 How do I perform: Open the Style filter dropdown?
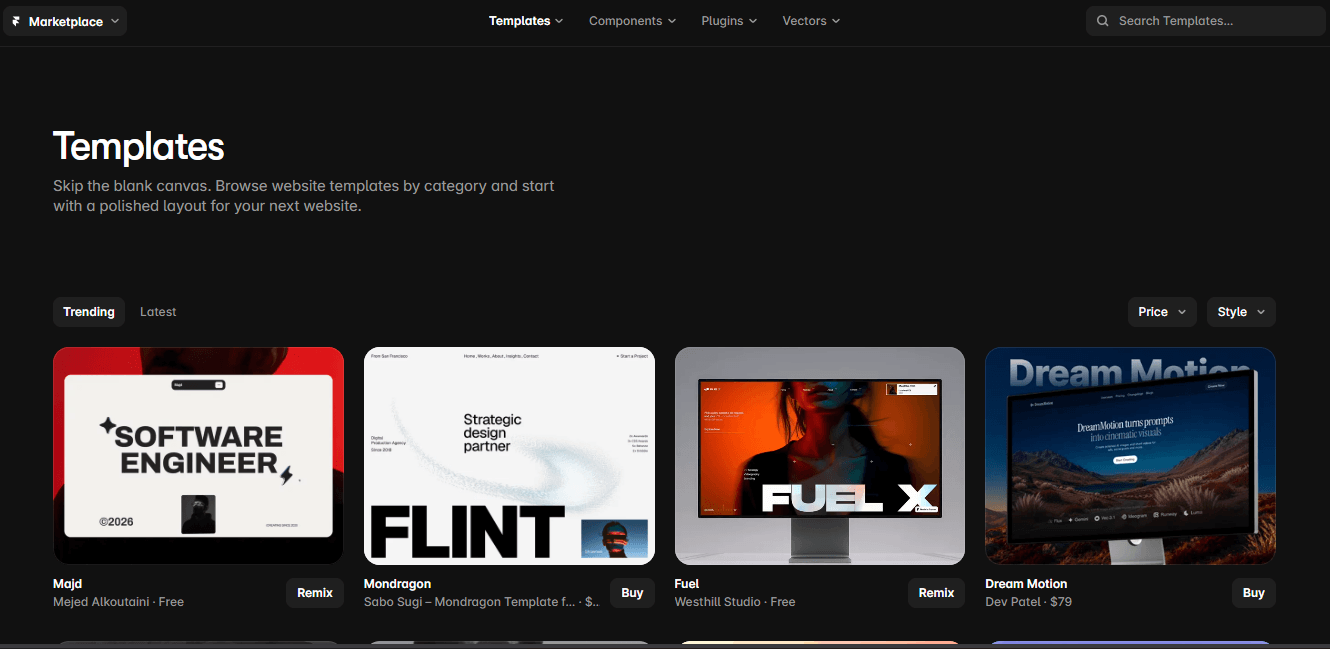tap(1241, 312)
